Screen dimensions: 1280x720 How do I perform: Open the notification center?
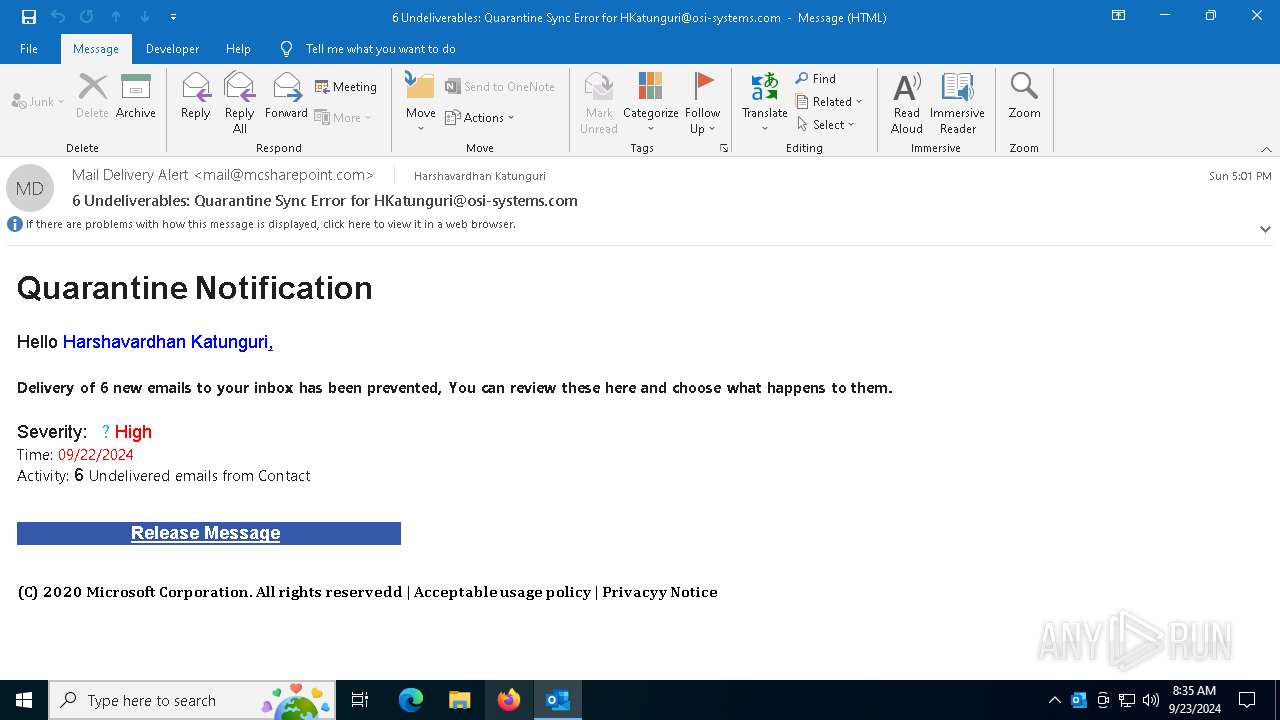click(1247, 700)
